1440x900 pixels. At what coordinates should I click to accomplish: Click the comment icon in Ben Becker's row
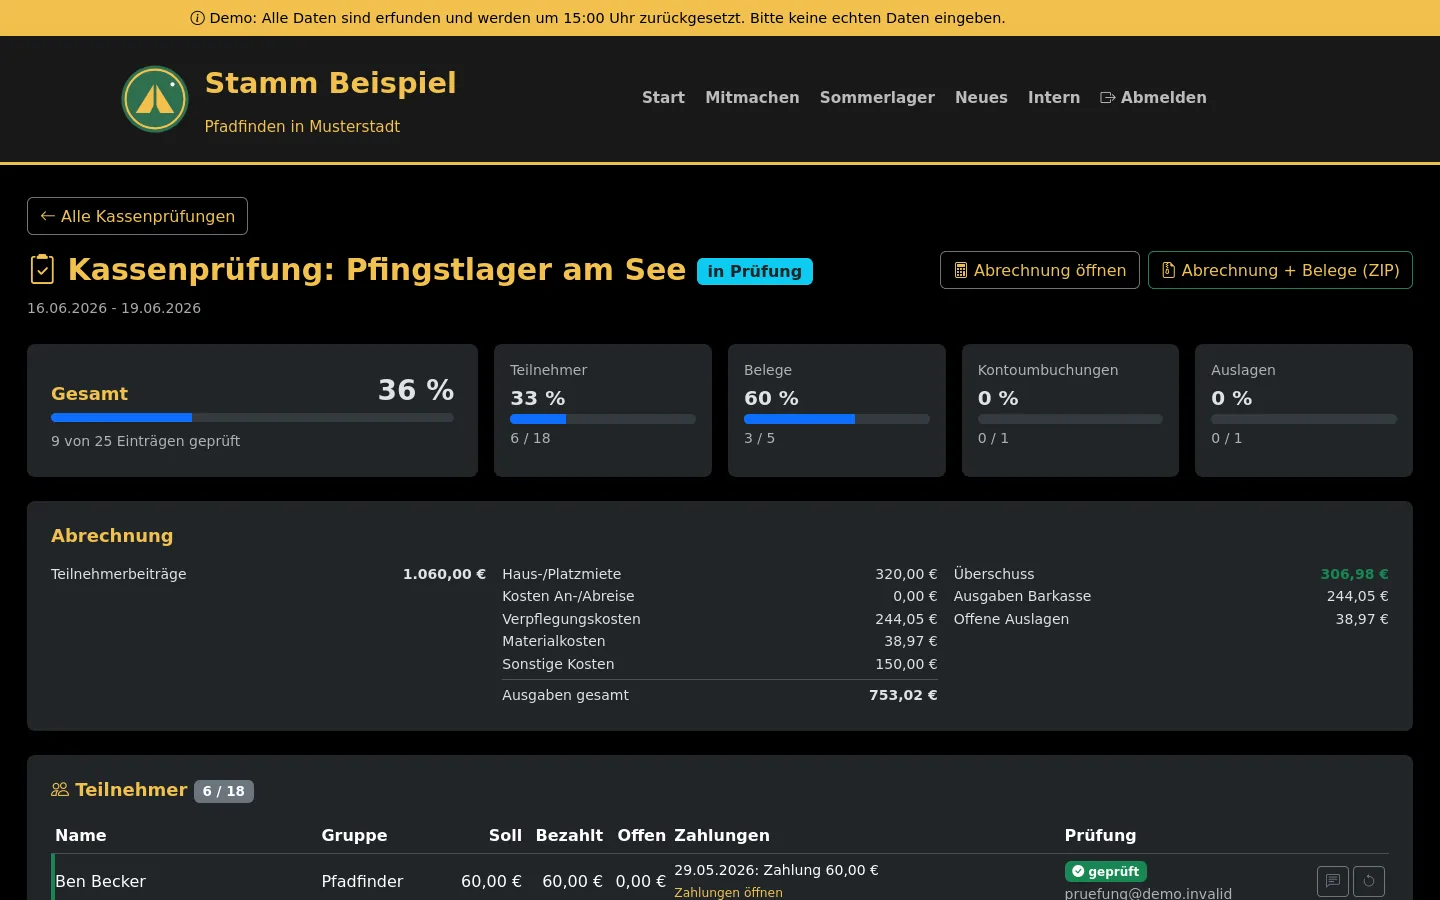coord(1333,881)
